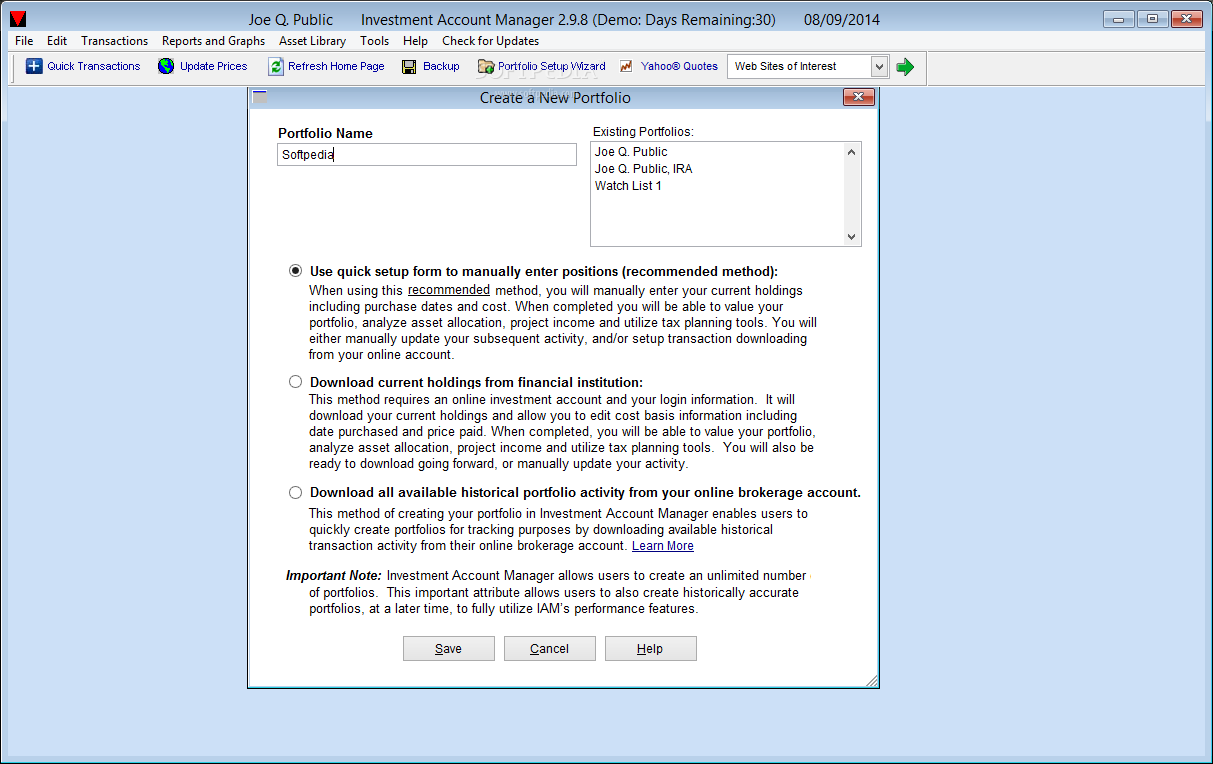Open the Edit menu
The height and width of the screenshot is (764, 1213).
coord(57,41)
